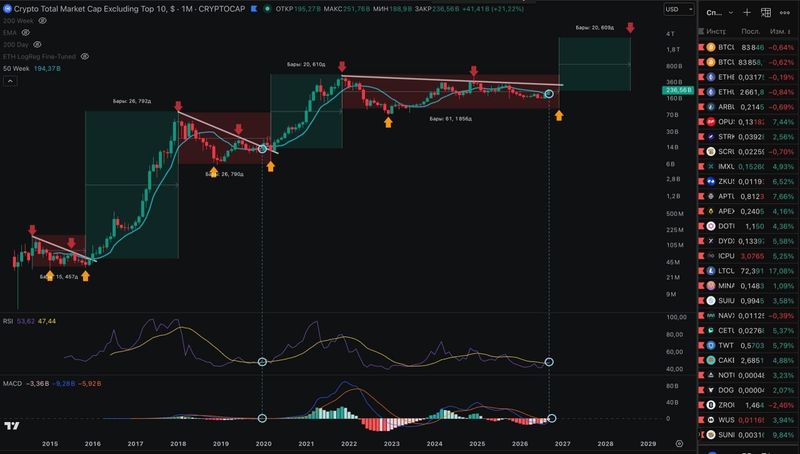Screen dimensions: 800x454
Task: Toggle the red flag on the CAKE row
Action: coord(701,360)
